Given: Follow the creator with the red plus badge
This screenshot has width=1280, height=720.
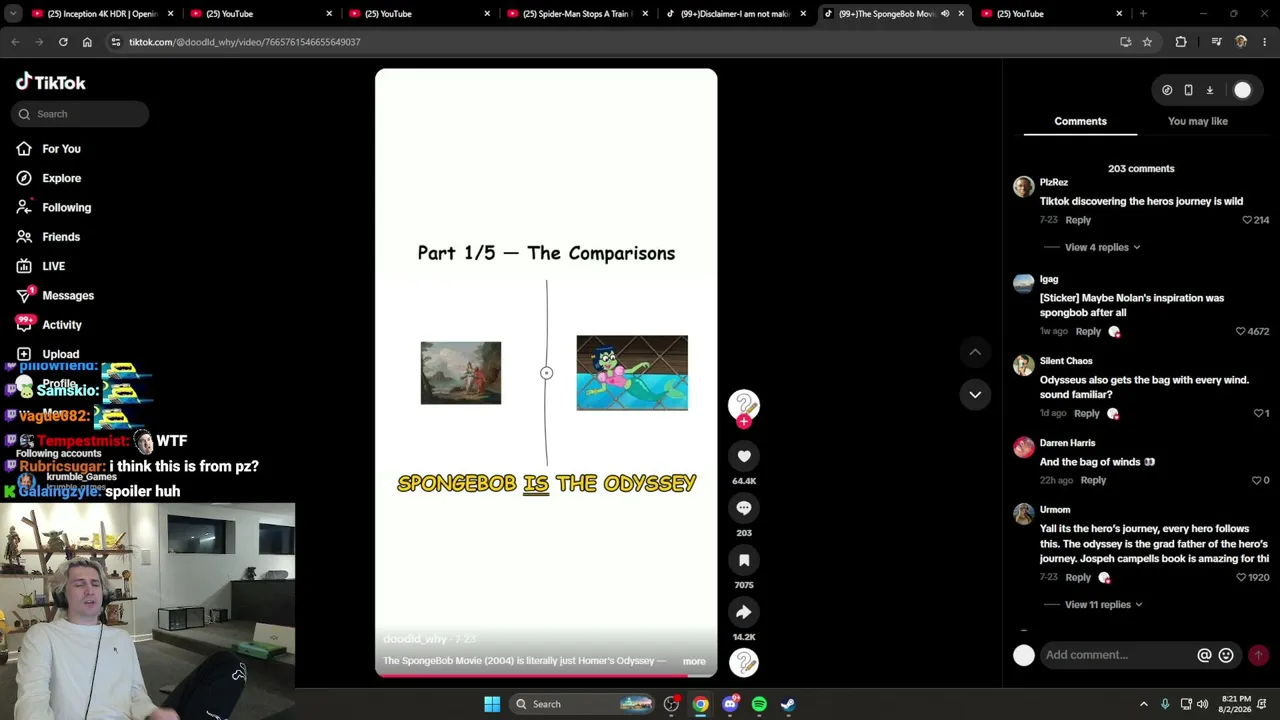Looking at the screenshot, I should pyautogui.click(x=744, y=422).
